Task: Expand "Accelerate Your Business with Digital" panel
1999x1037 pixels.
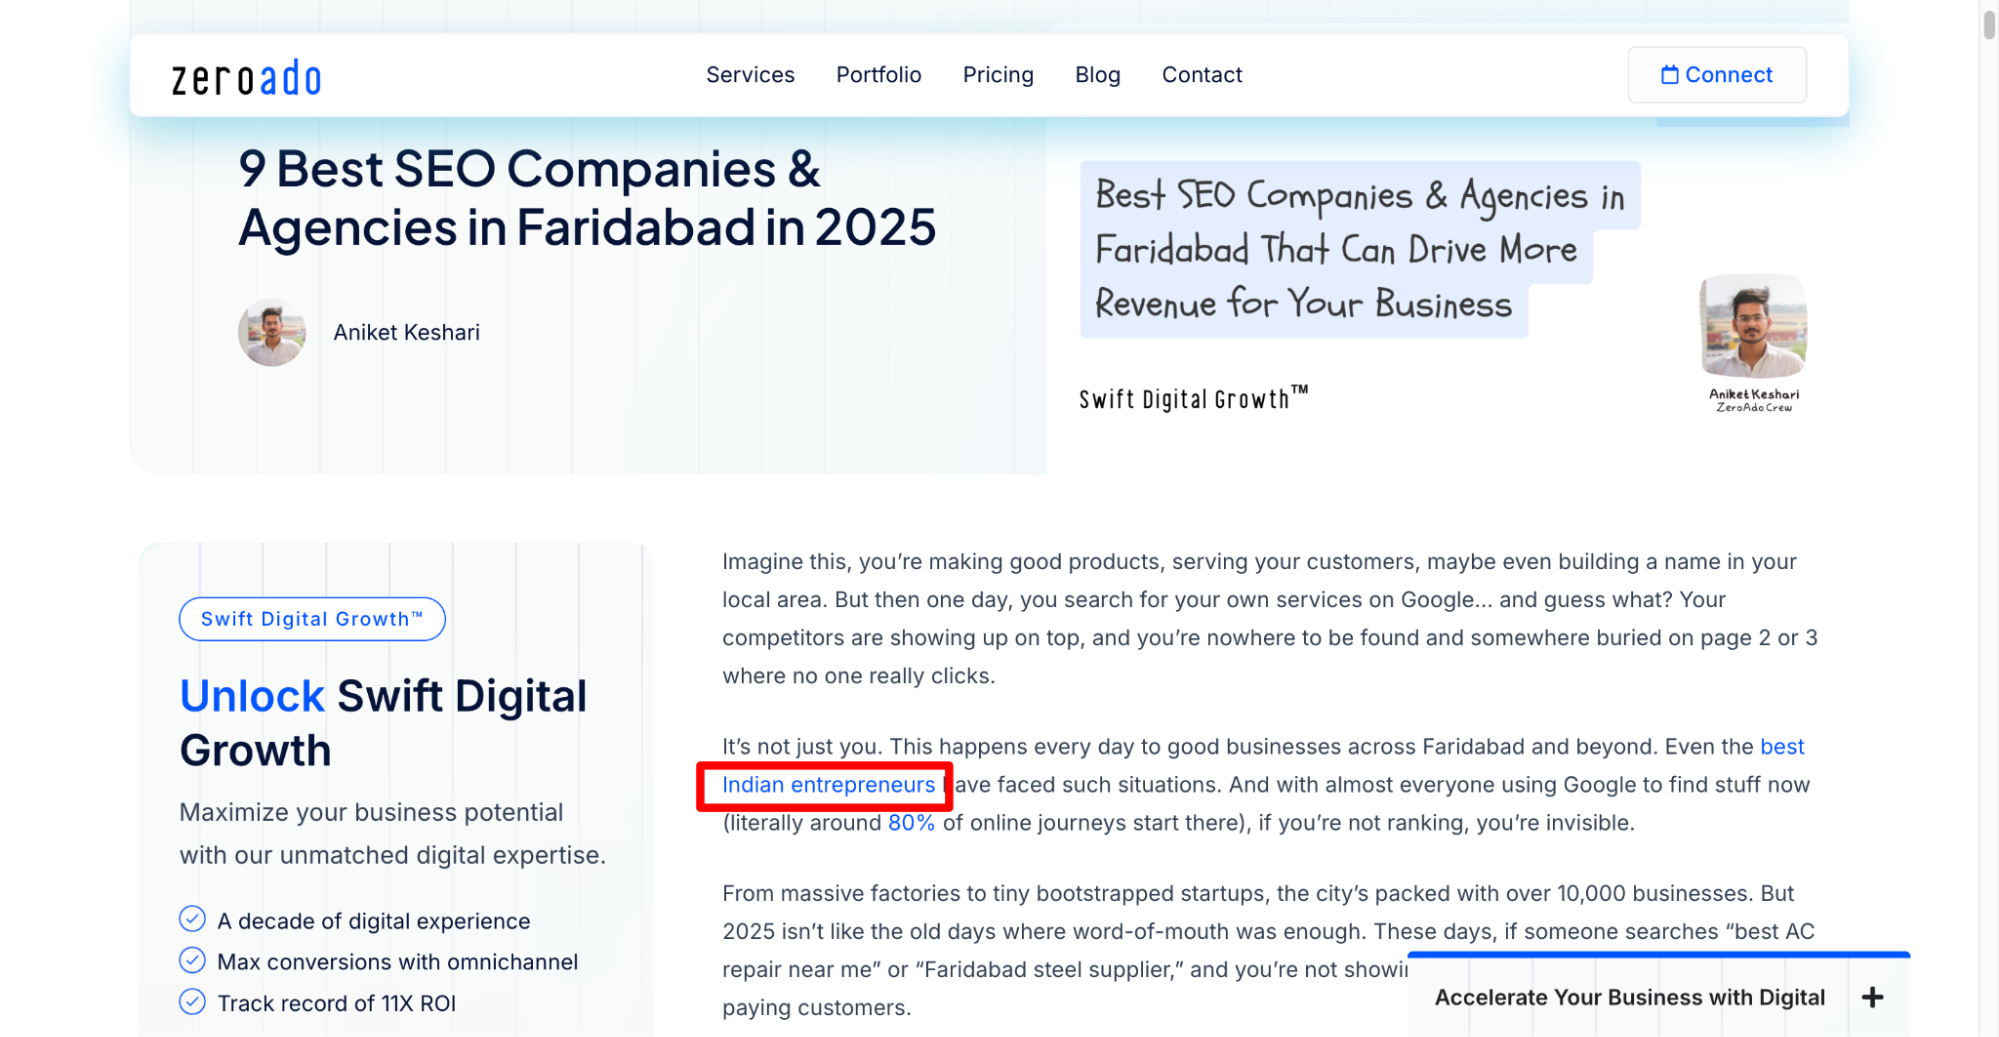Action: coord(1629,996)
